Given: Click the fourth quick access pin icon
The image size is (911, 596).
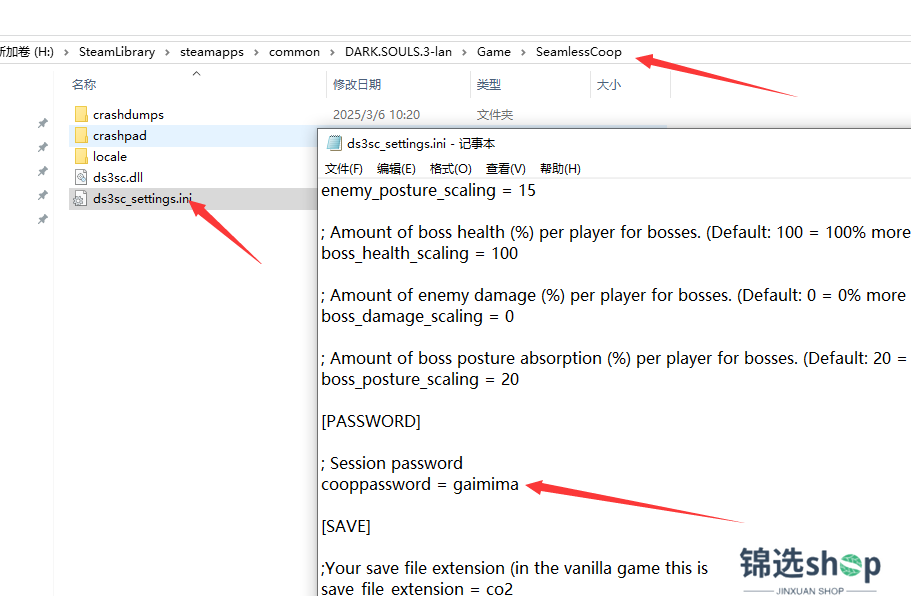Looking at the screenshot, I should click(x=42, y=195).
